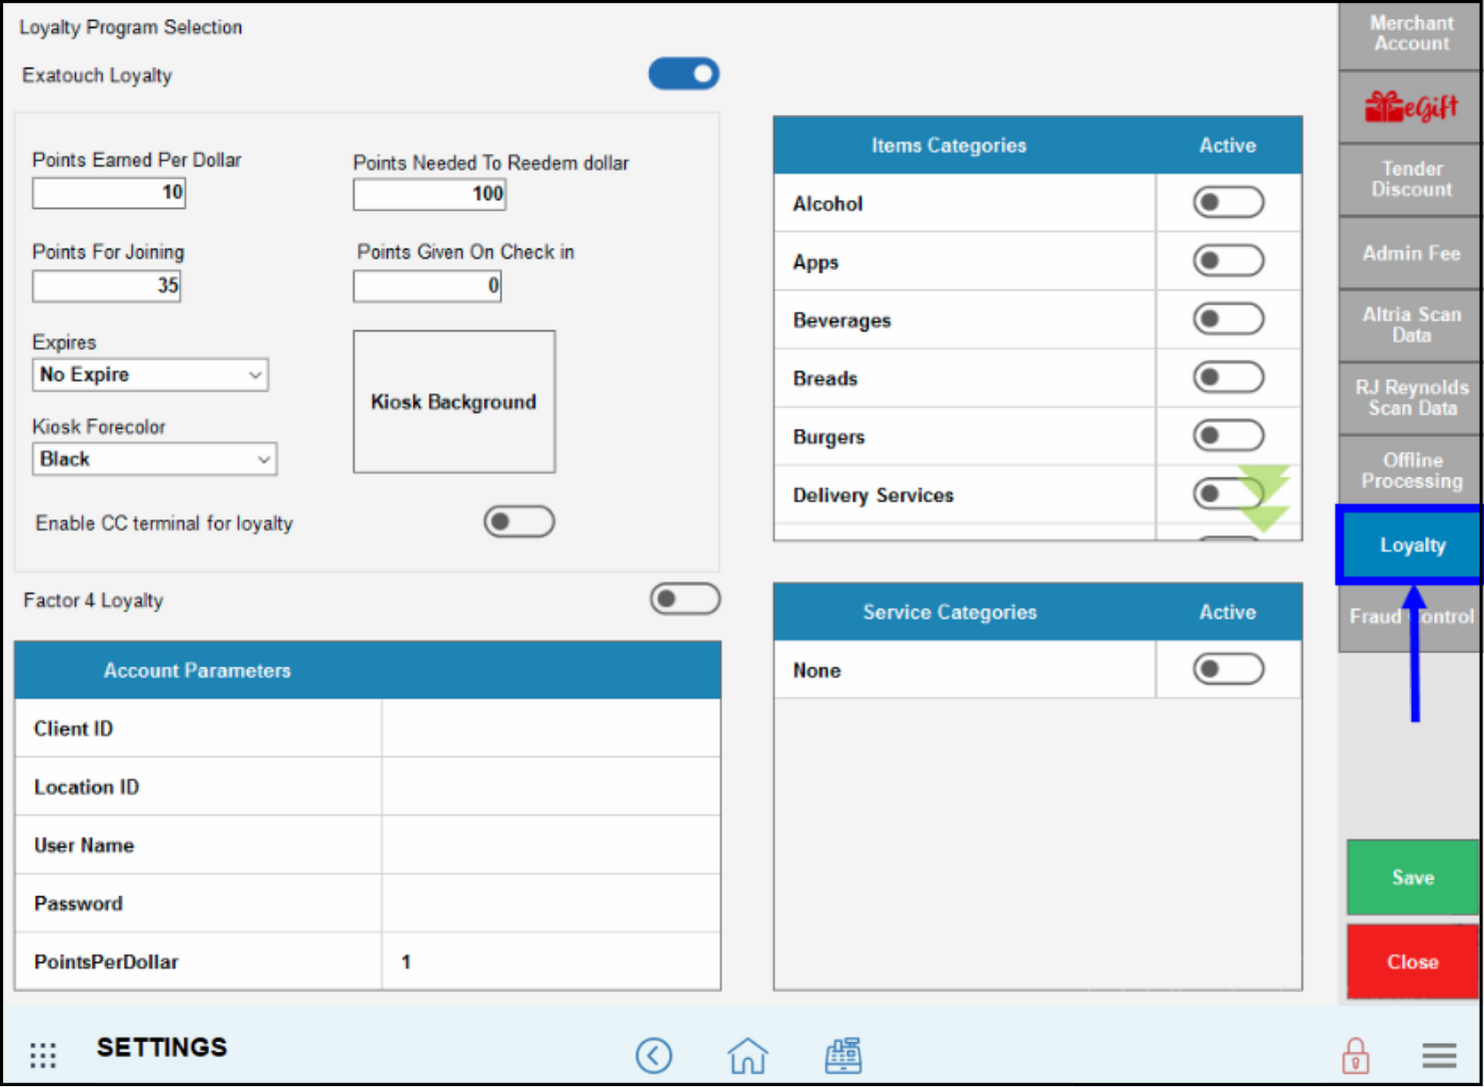This screenshot has height=1087, width=1484.
Task: Select the Delivery Services row label
Action: pyautogui.click(x=873, y=495)
